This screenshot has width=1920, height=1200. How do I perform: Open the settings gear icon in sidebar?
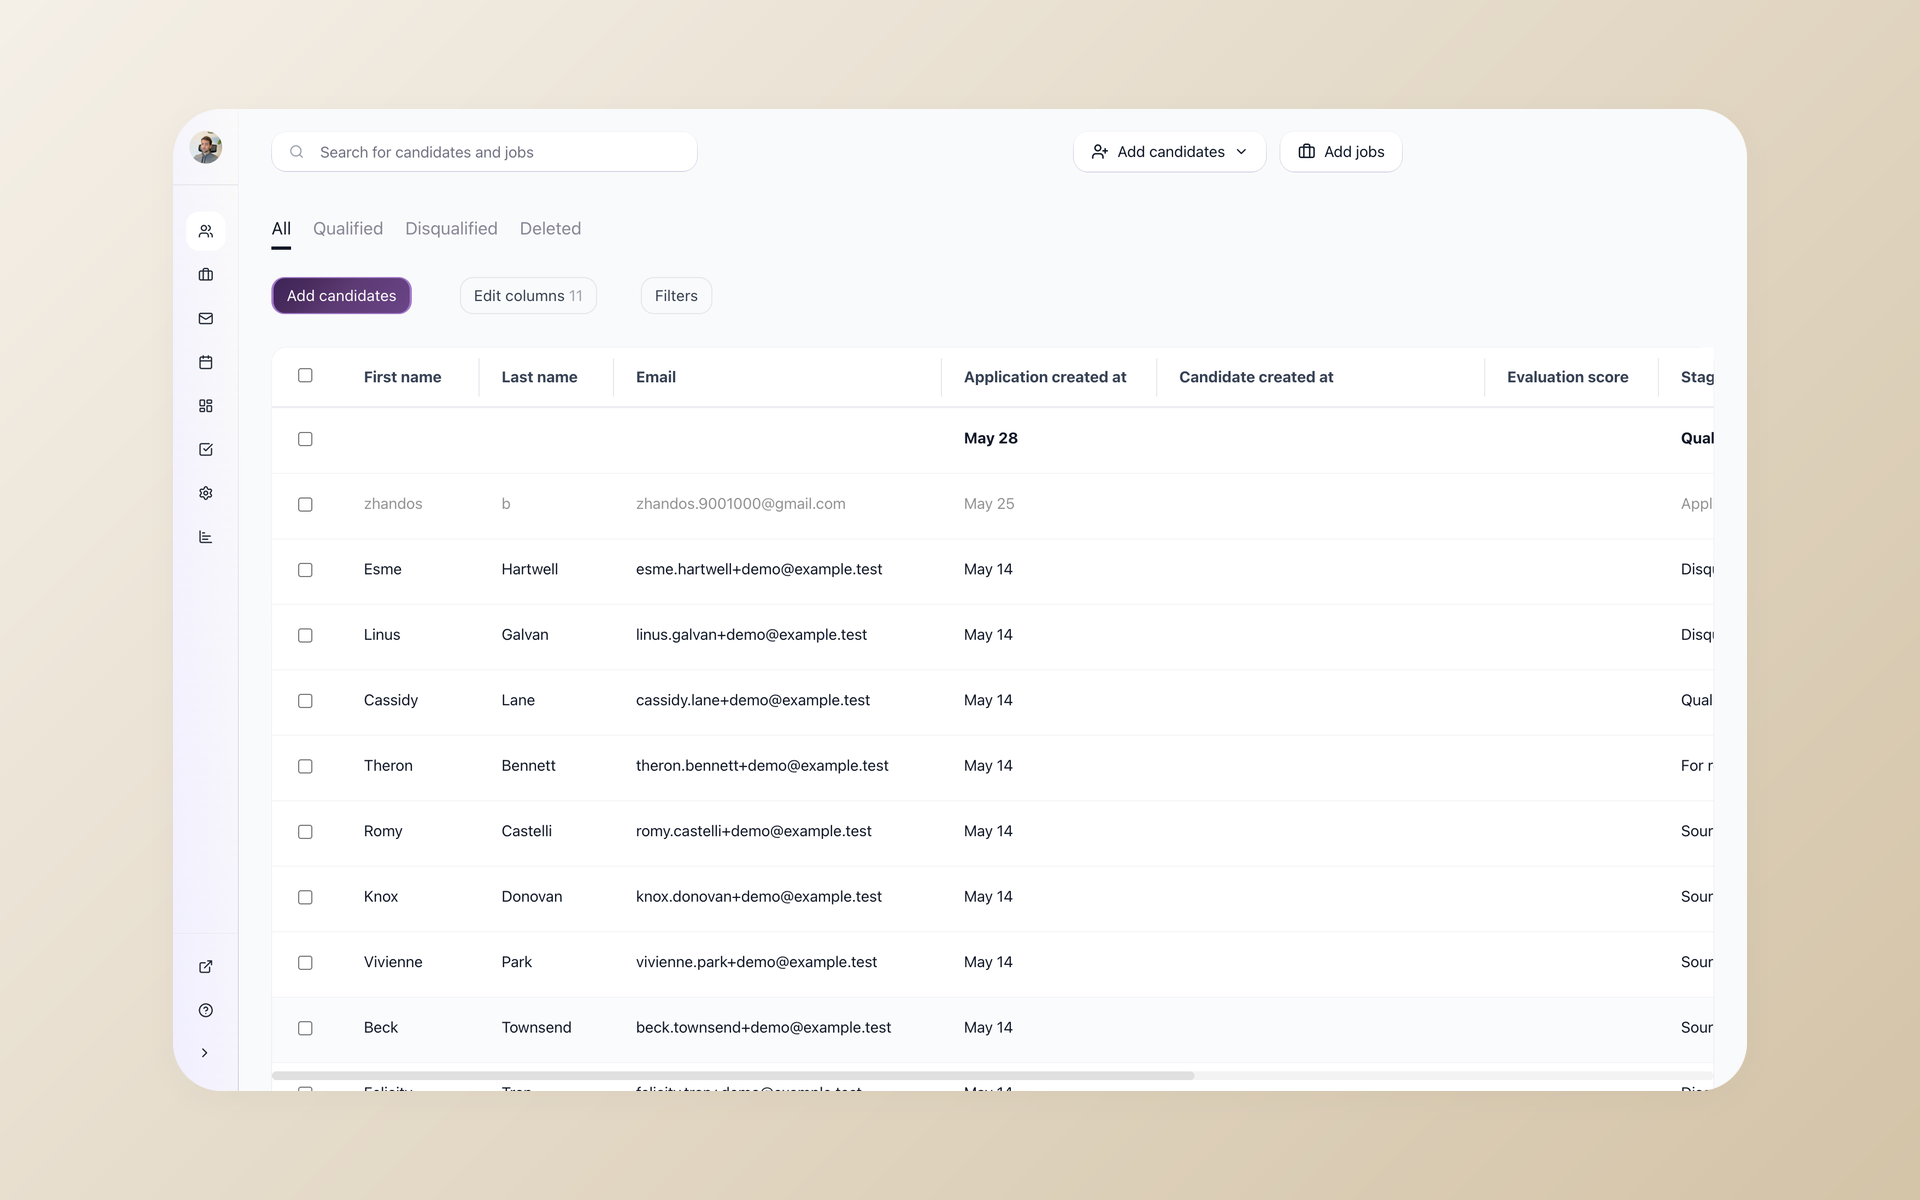(x=206, y=493)
